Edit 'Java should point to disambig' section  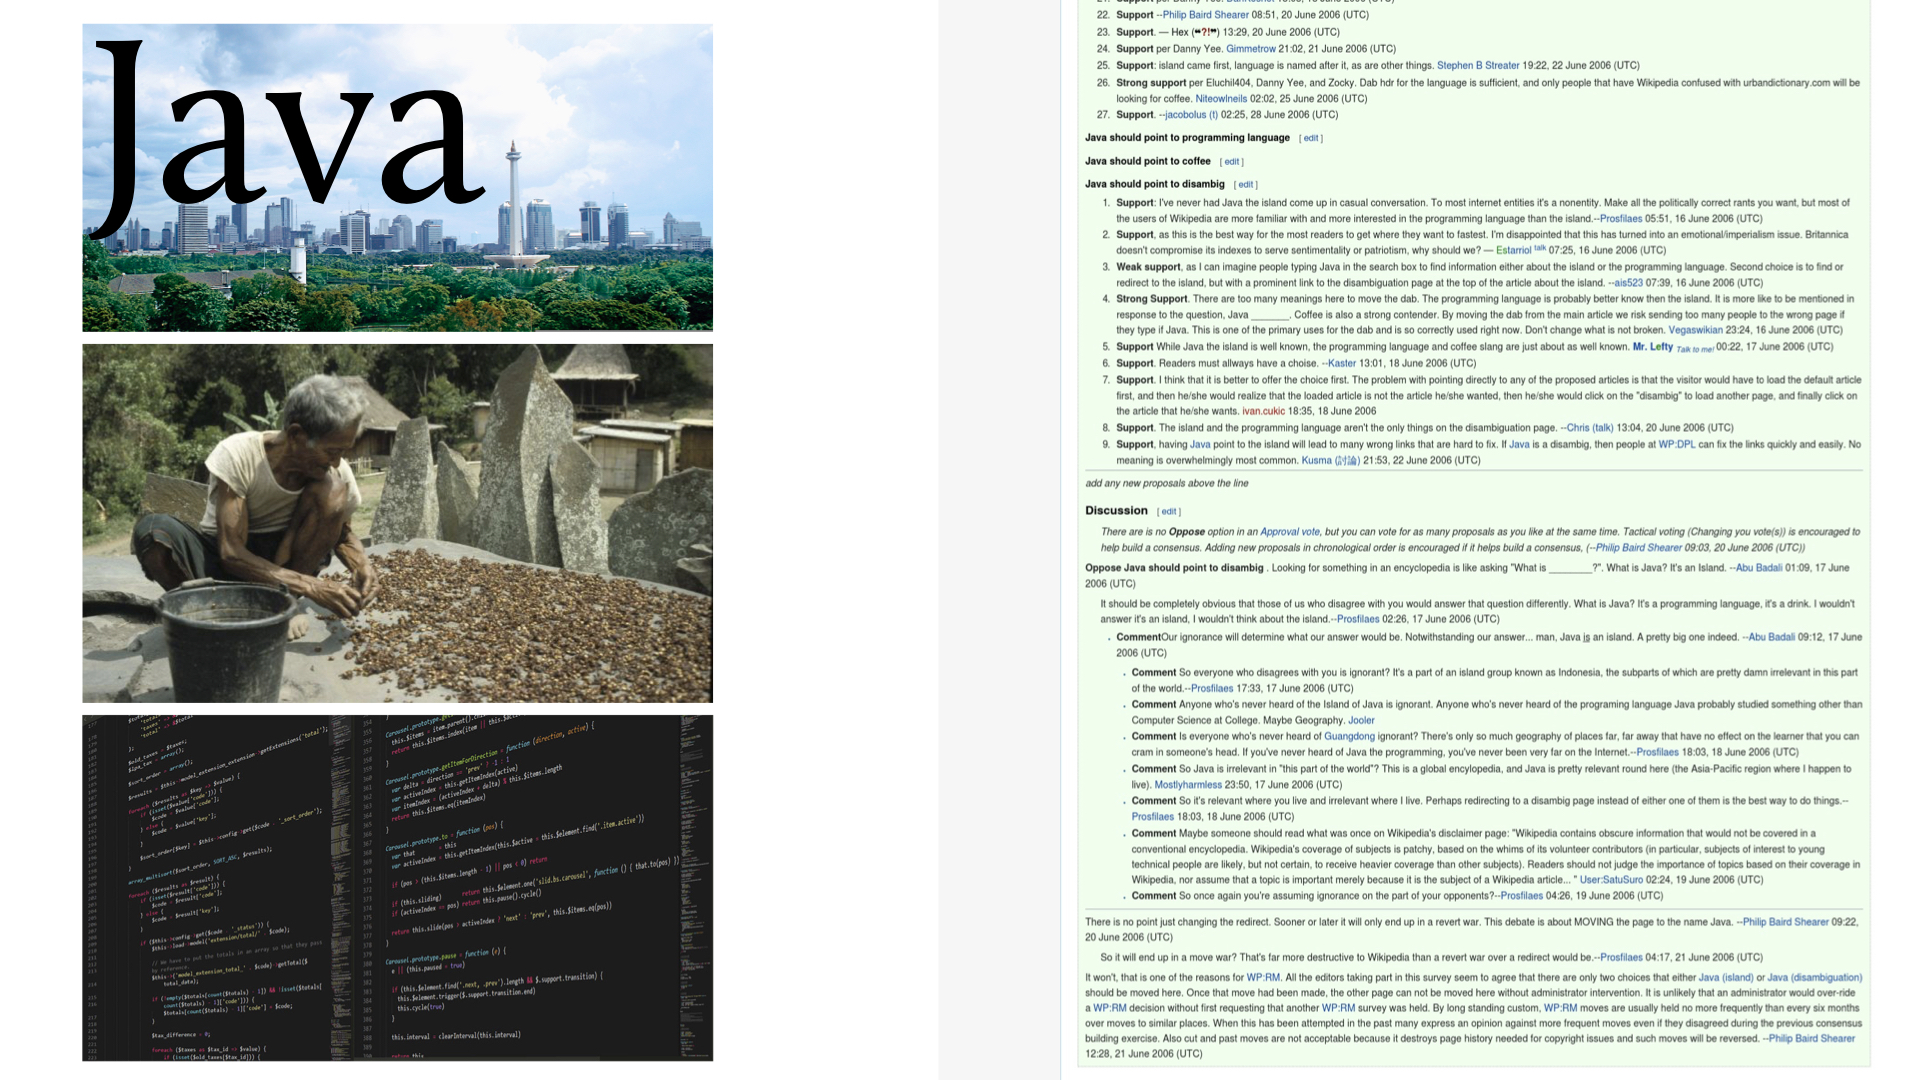1246,184
